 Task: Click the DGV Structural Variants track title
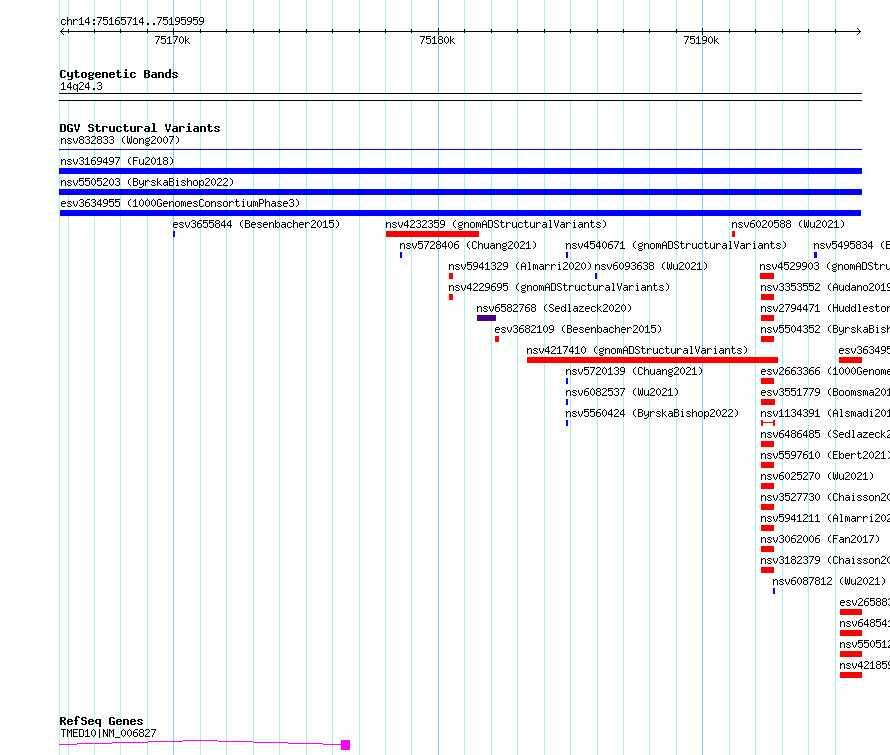140,128
